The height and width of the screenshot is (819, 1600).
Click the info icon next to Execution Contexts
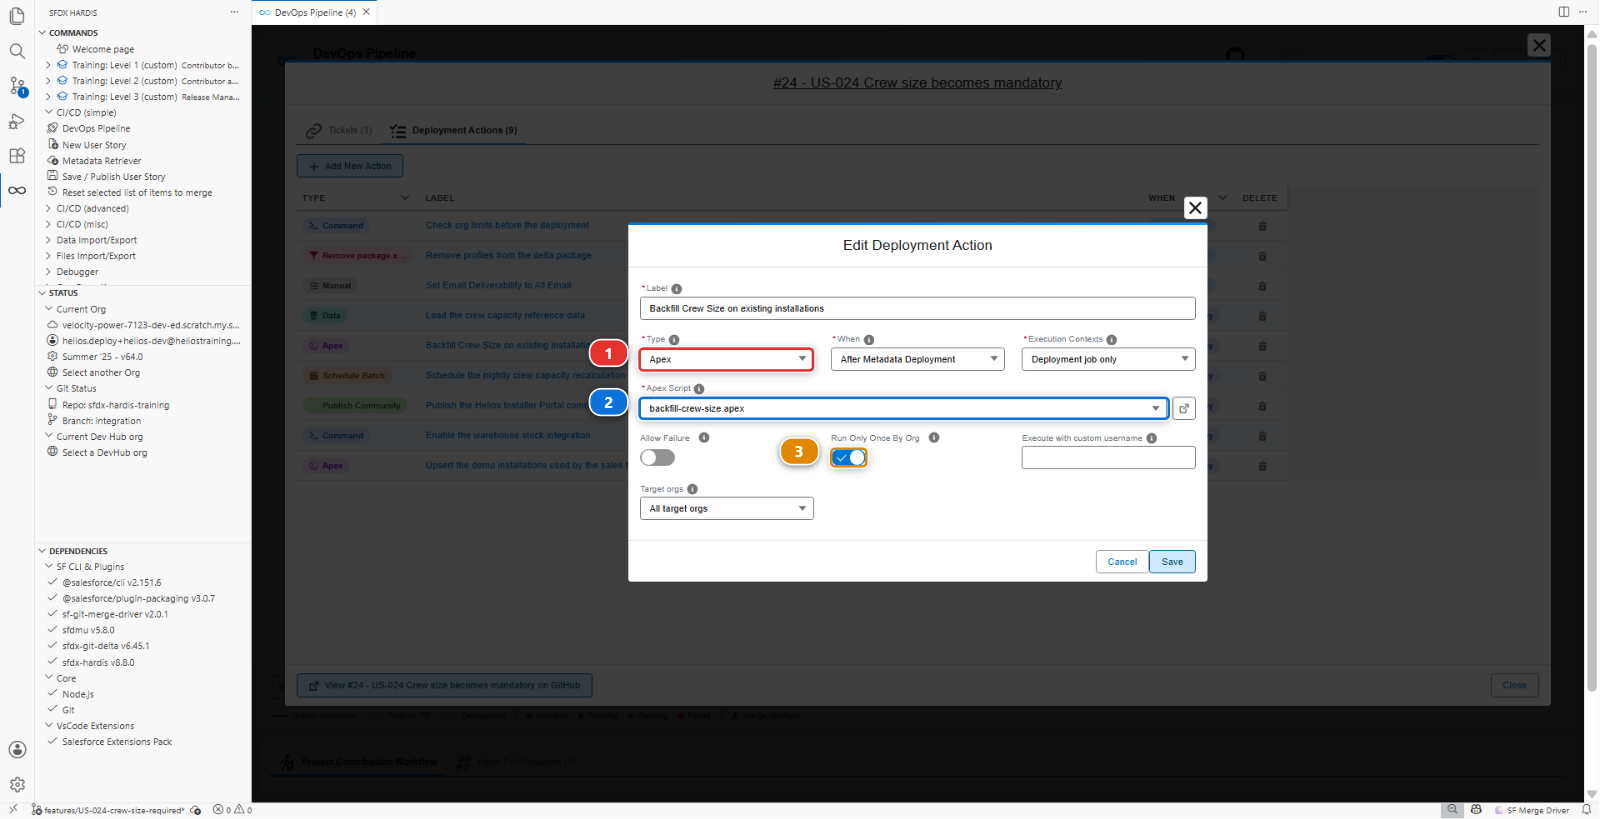click(x=1112, y=340)
